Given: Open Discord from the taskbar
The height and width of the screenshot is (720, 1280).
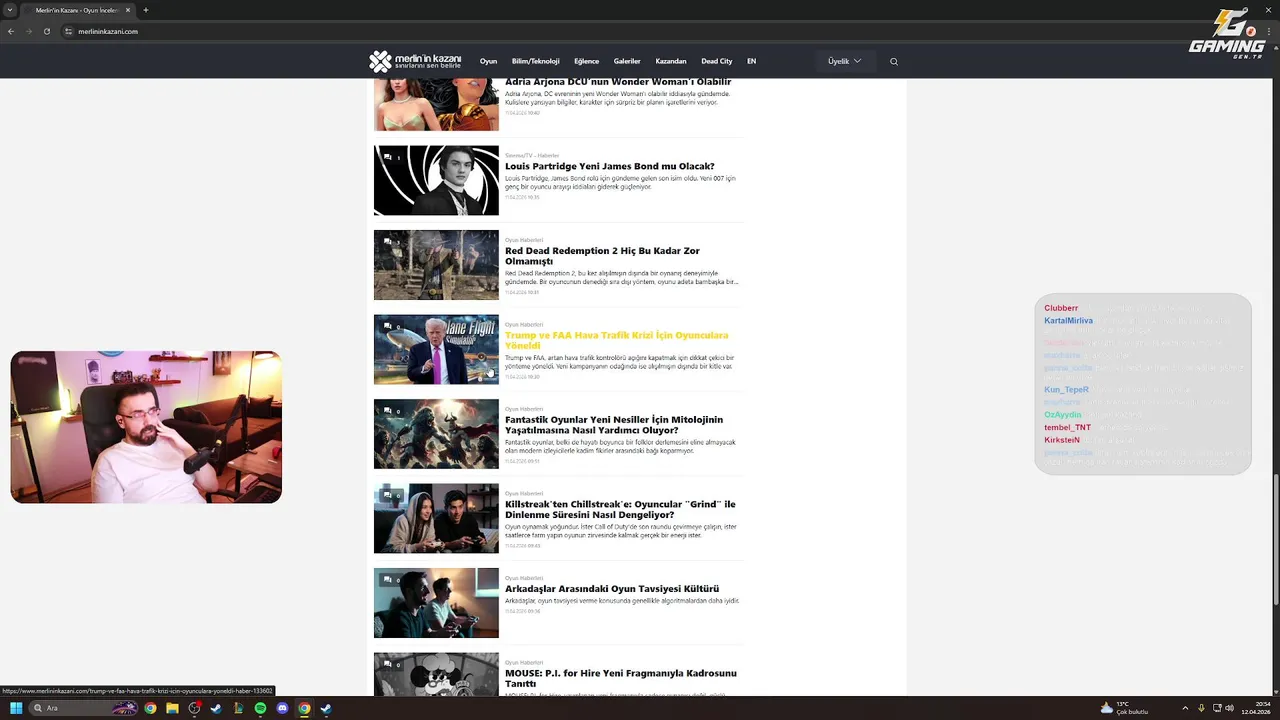Looking at the screenshot, I should coord(282,708).
